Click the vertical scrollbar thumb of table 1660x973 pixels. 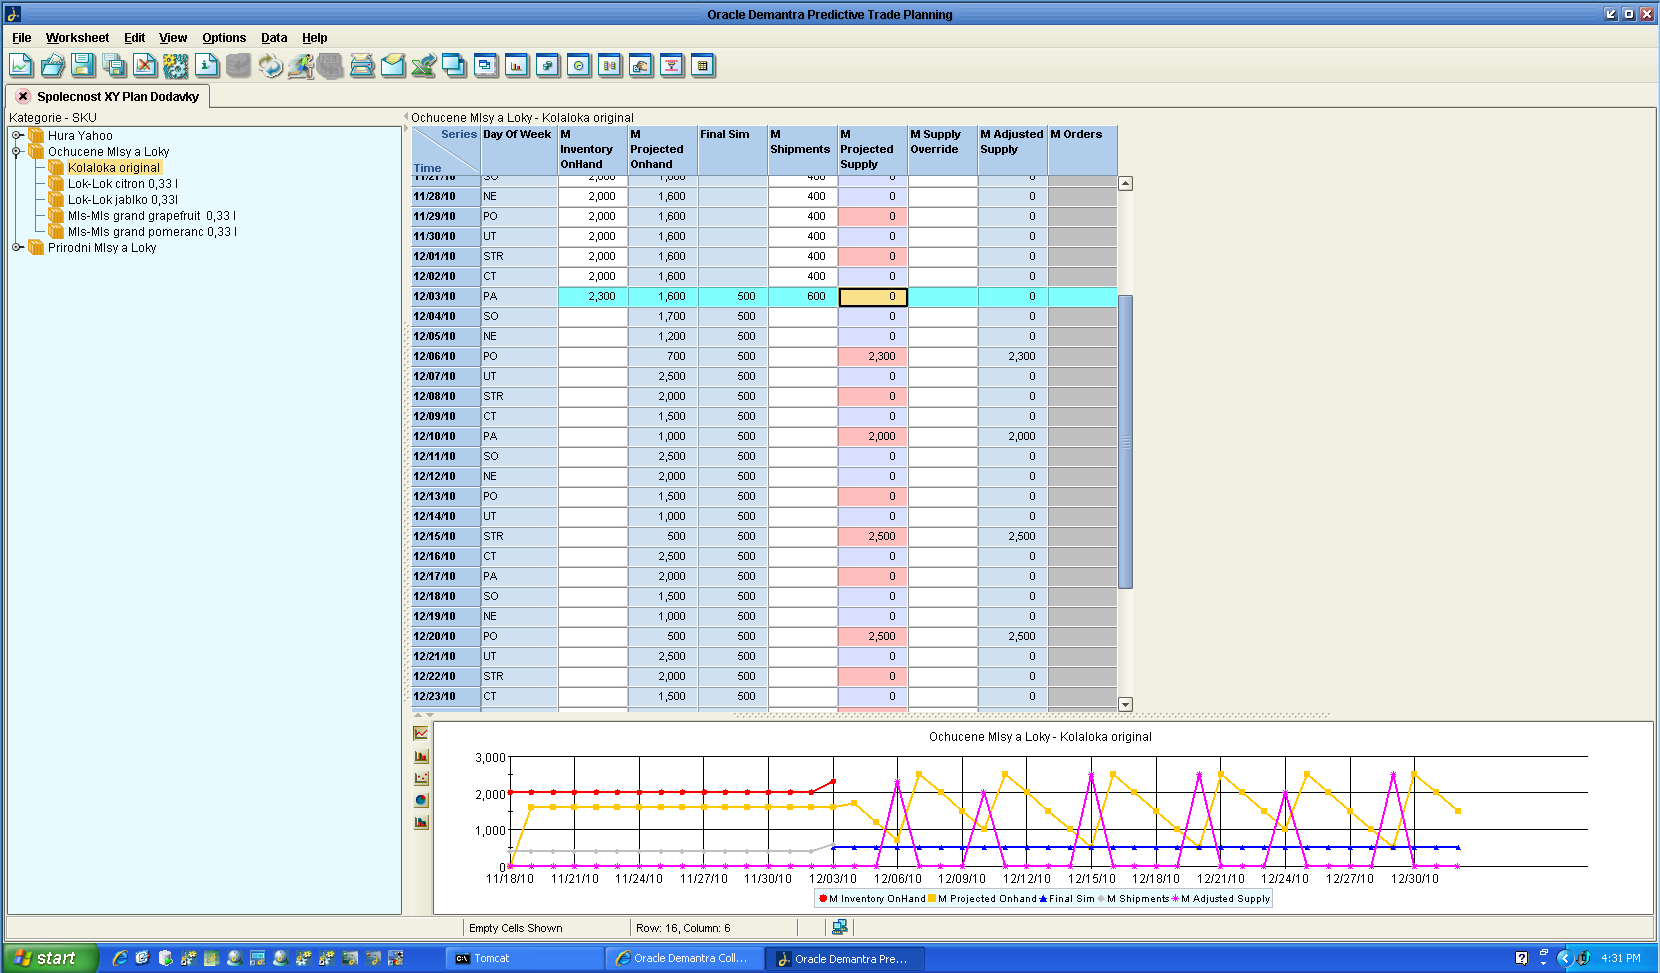[1125, 442]
